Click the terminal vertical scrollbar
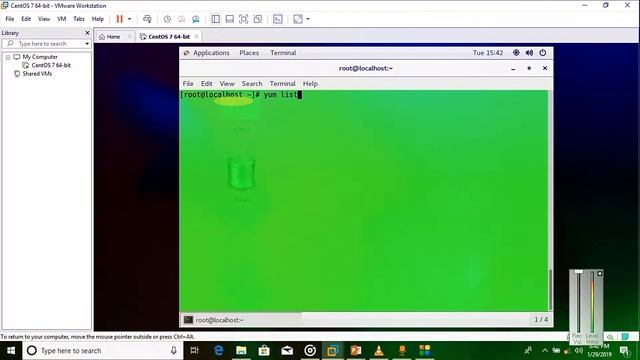 click(x=550, y=290)
